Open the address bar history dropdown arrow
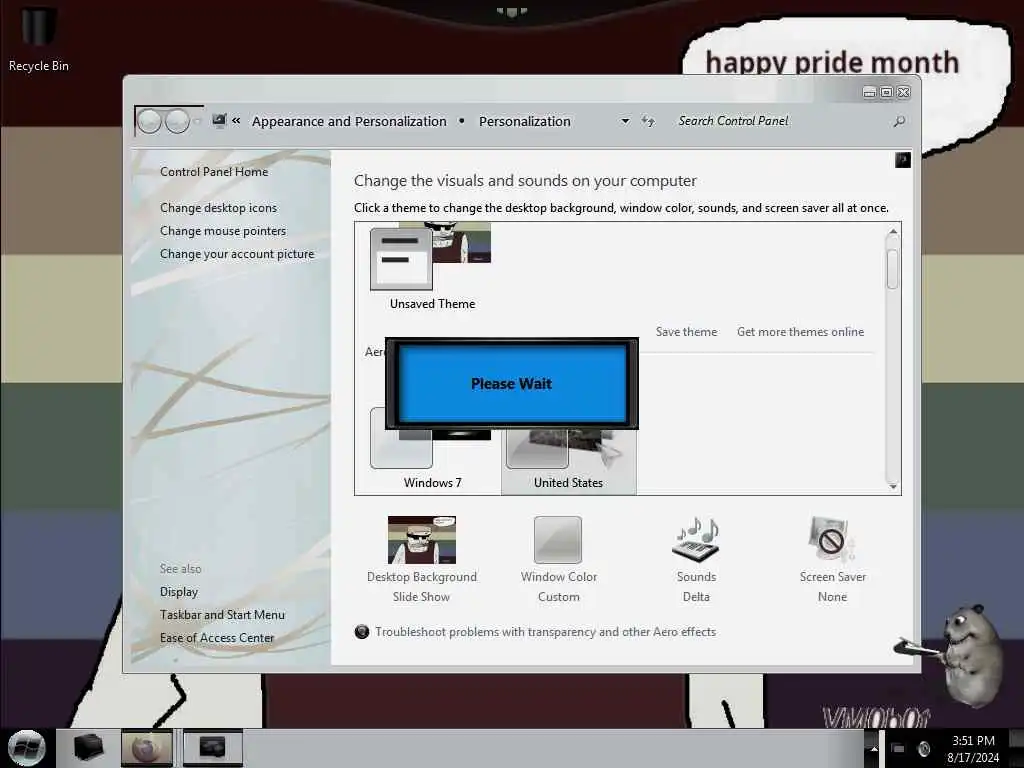This screenshot has height=768, width=1024. pyautogui.click(x=625, y=121)
